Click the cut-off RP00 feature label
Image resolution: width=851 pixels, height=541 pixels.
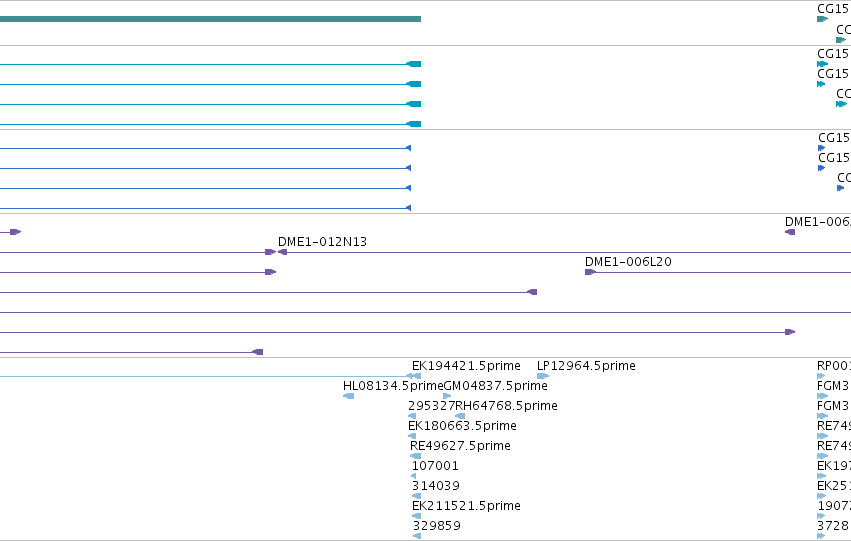pyautogui.click(x=834, y=366)
